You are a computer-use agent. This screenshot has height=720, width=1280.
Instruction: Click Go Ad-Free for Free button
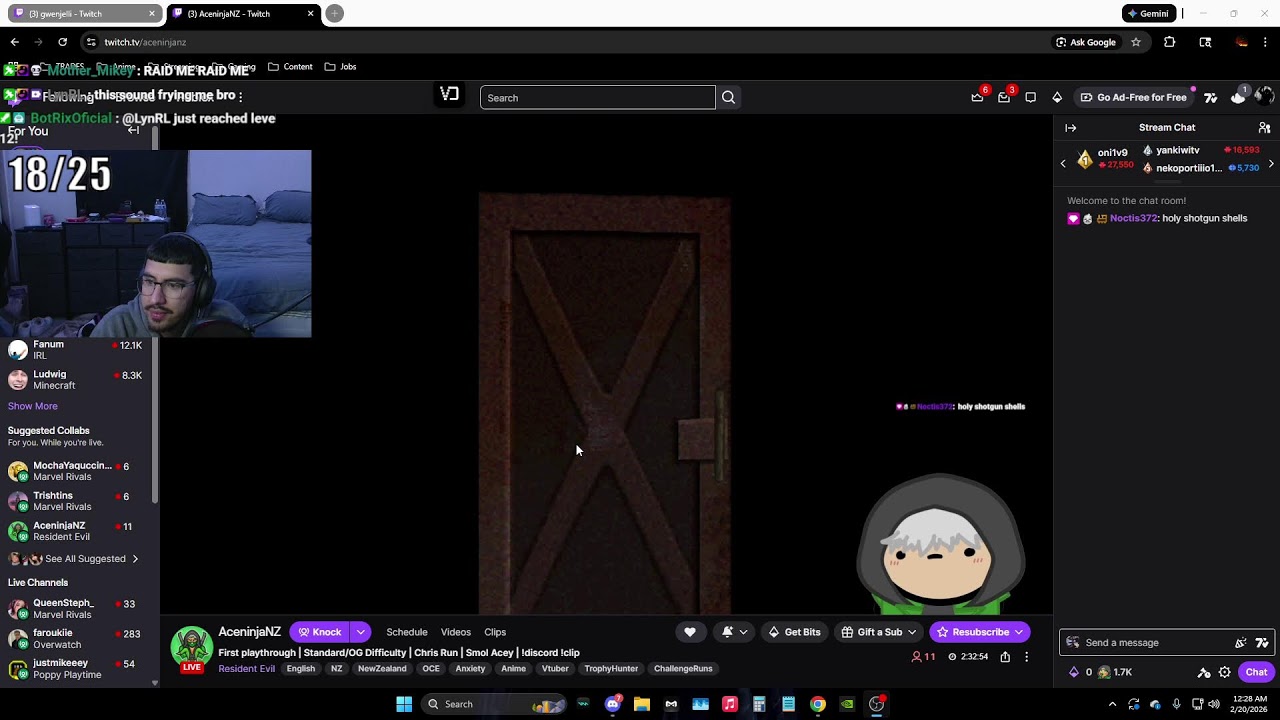(x=1133, y=97)
